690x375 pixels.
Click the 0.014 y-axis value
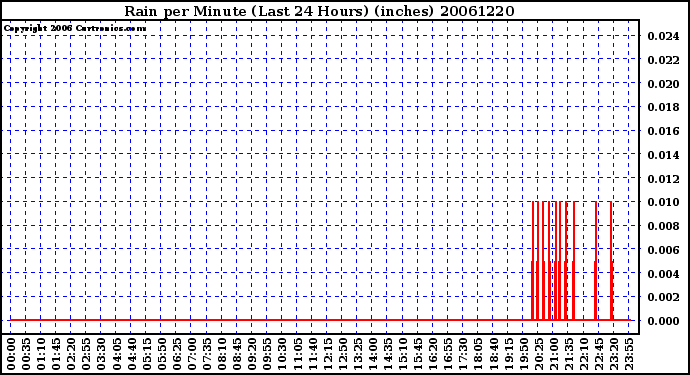click(663, 155)
